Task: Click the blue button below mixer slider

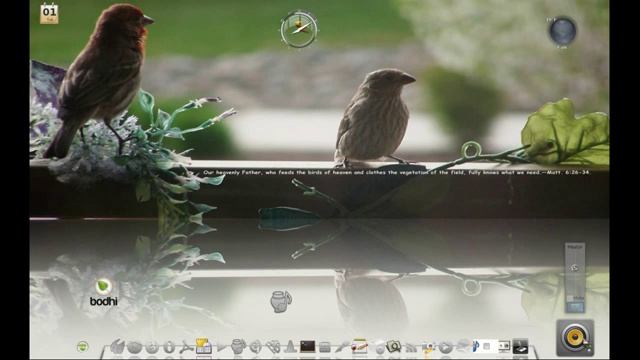Action: coord(575,307)
